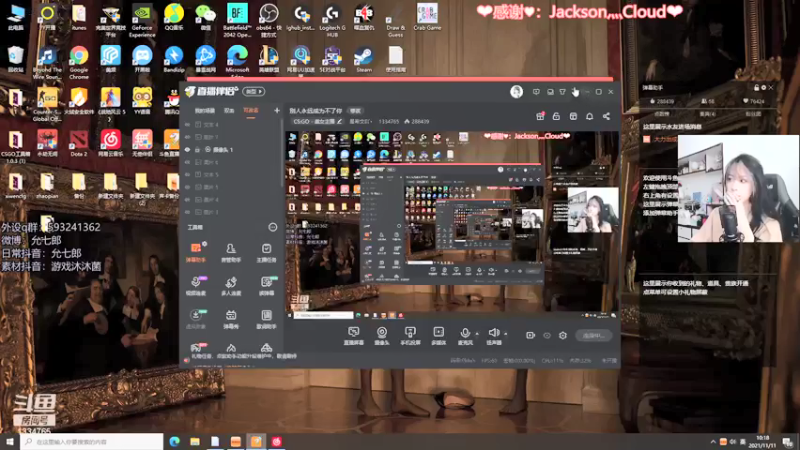
Task: Switch to the first scene tab above the source list
Action: click(x=205, y=110)
